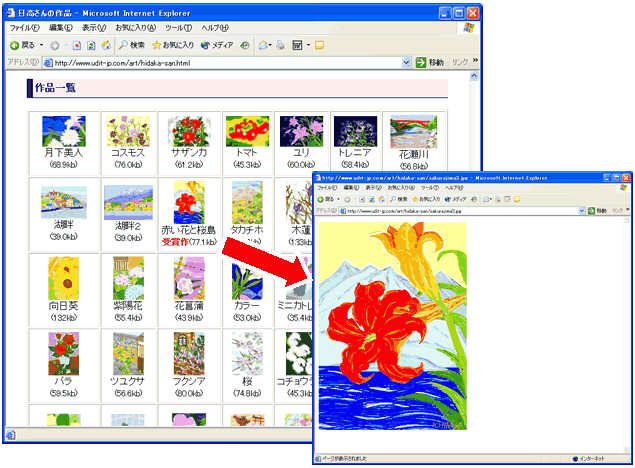Viewport: 635px width, 468px height.
Task: Open the サザンカ artwork thumbnail
Action: tap(189, 131)
